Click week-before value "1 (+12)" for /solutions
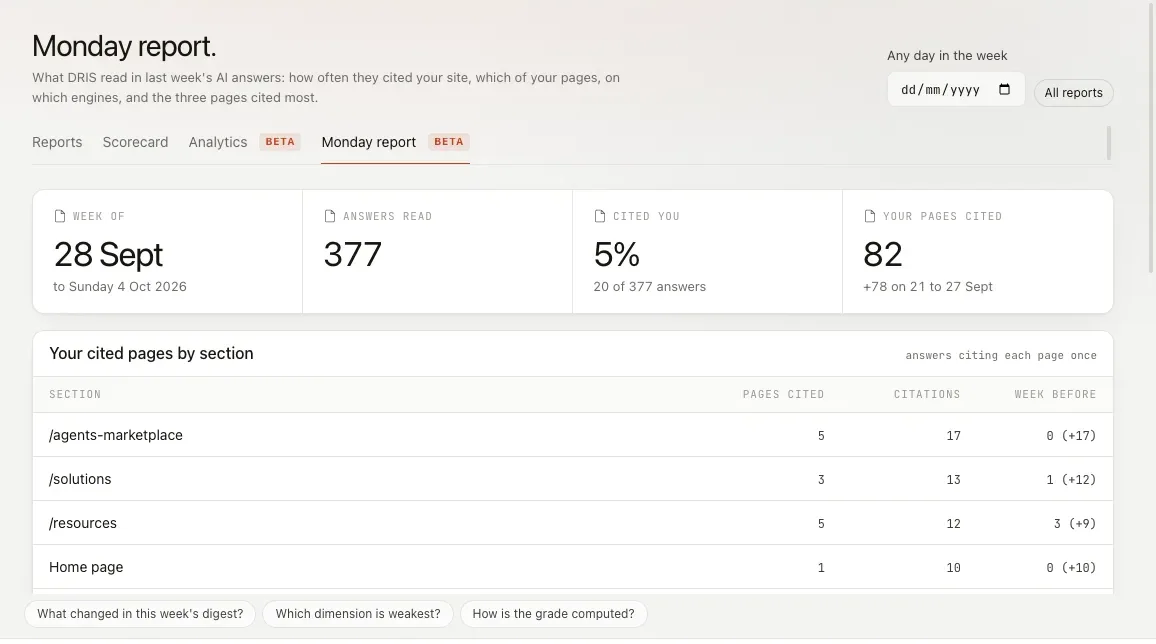Screen dimensions: 1156x644 point(1071,480)
